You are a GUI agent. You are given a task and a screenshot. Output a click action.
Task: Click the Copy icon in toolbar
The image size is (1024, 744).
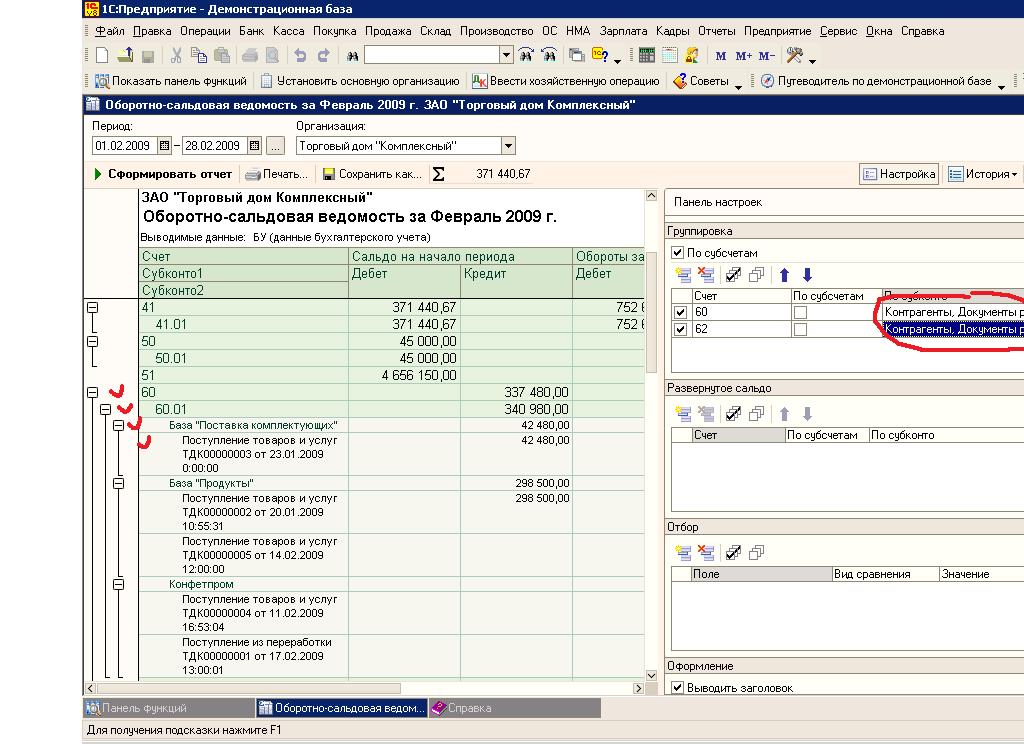(x=199, y=56)
